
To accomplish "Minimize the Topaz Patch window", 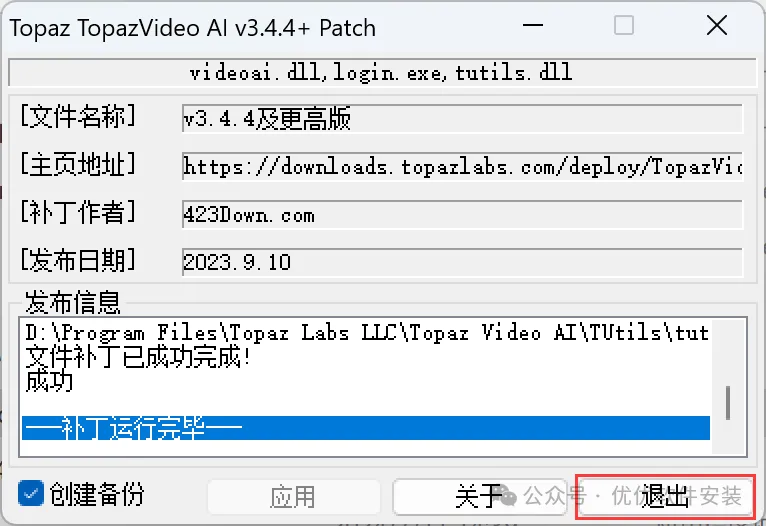I will [533, 25].
